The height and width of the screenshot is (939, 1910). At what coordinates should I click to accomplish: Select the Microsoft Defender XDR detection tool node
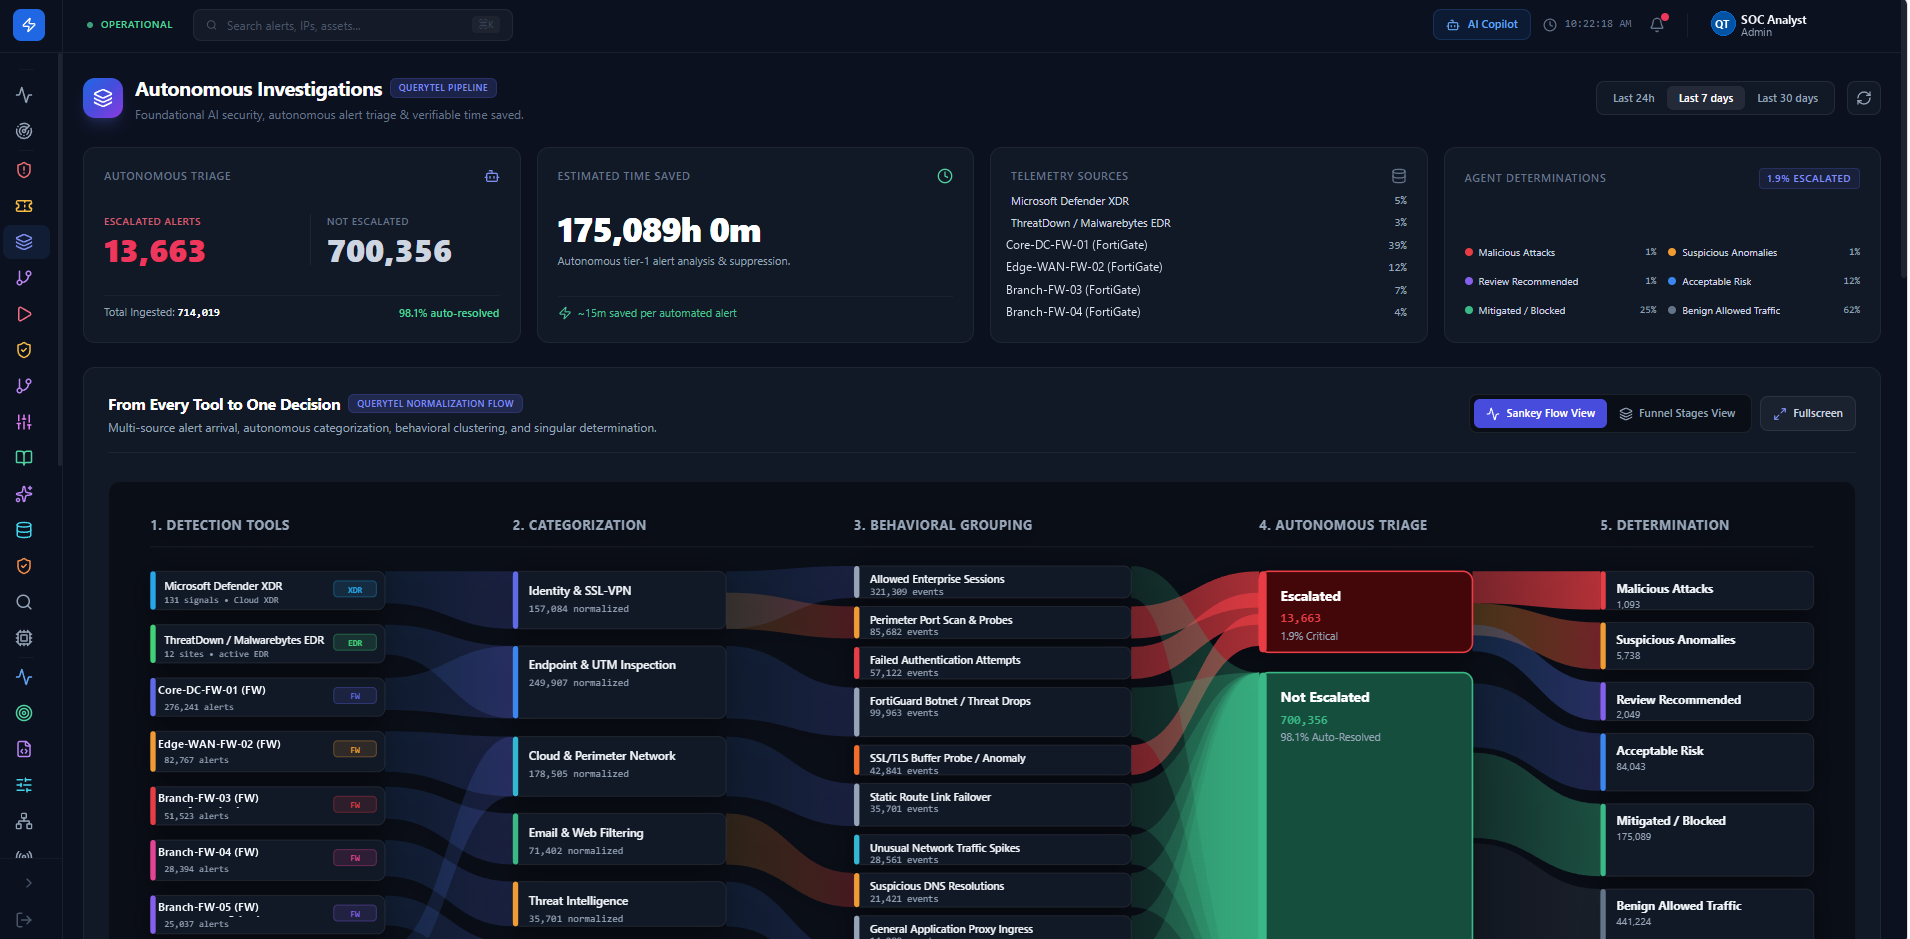pos(267,591)
